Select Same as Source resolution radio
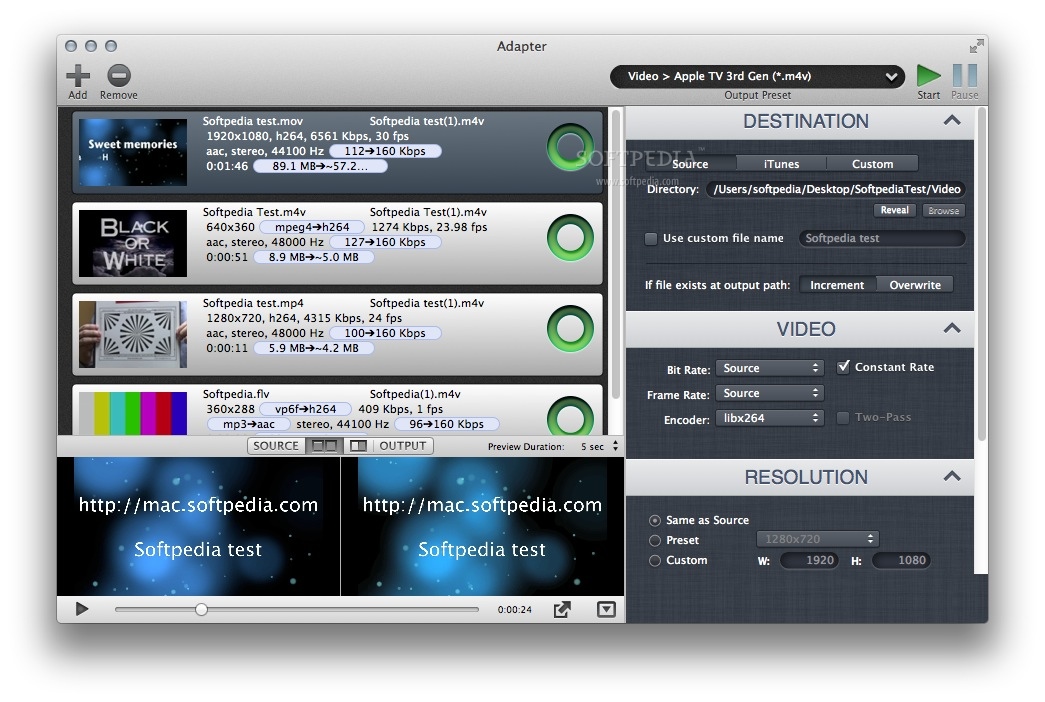1045x702 pixels. [655, 520]
